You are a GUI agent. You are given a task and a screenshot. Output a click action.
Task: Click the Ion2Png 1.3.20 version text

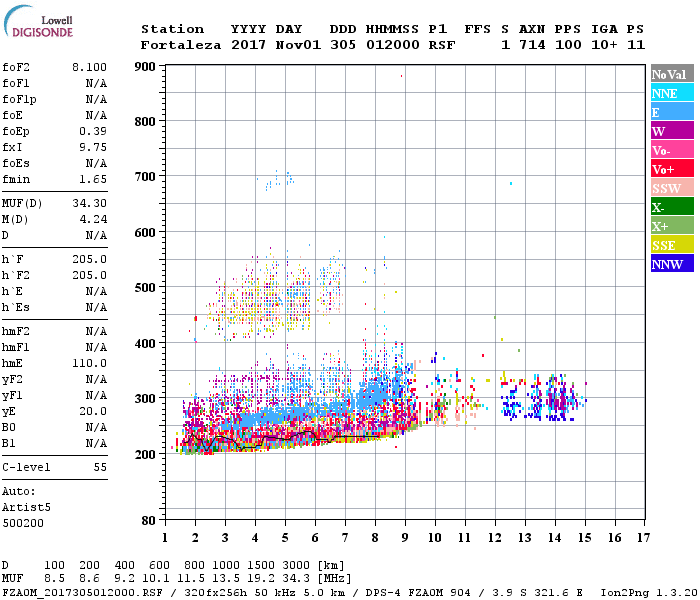coord(649,593)
